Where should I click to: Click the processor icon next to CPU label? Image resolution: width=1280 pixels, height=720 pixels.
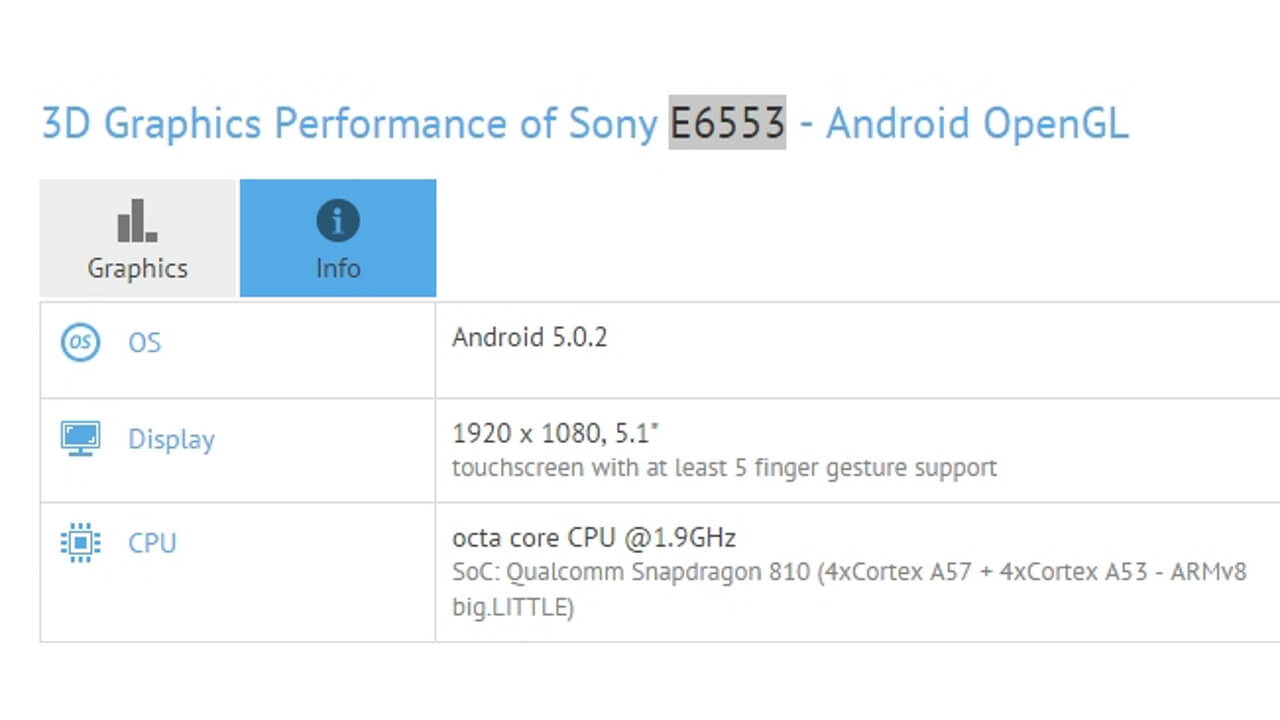(x=80, y=541)
